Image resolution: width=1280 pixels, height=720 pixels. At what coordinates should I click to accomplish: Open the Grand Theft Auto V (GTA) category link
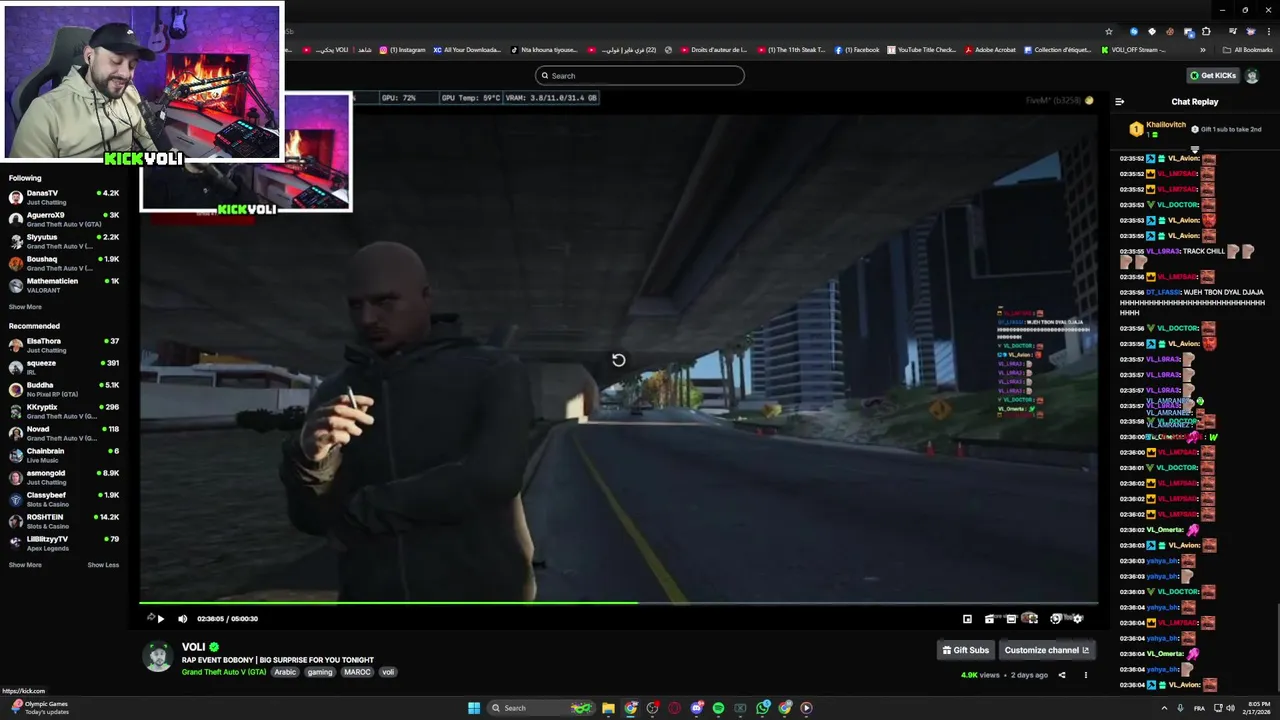coord(224,672)
